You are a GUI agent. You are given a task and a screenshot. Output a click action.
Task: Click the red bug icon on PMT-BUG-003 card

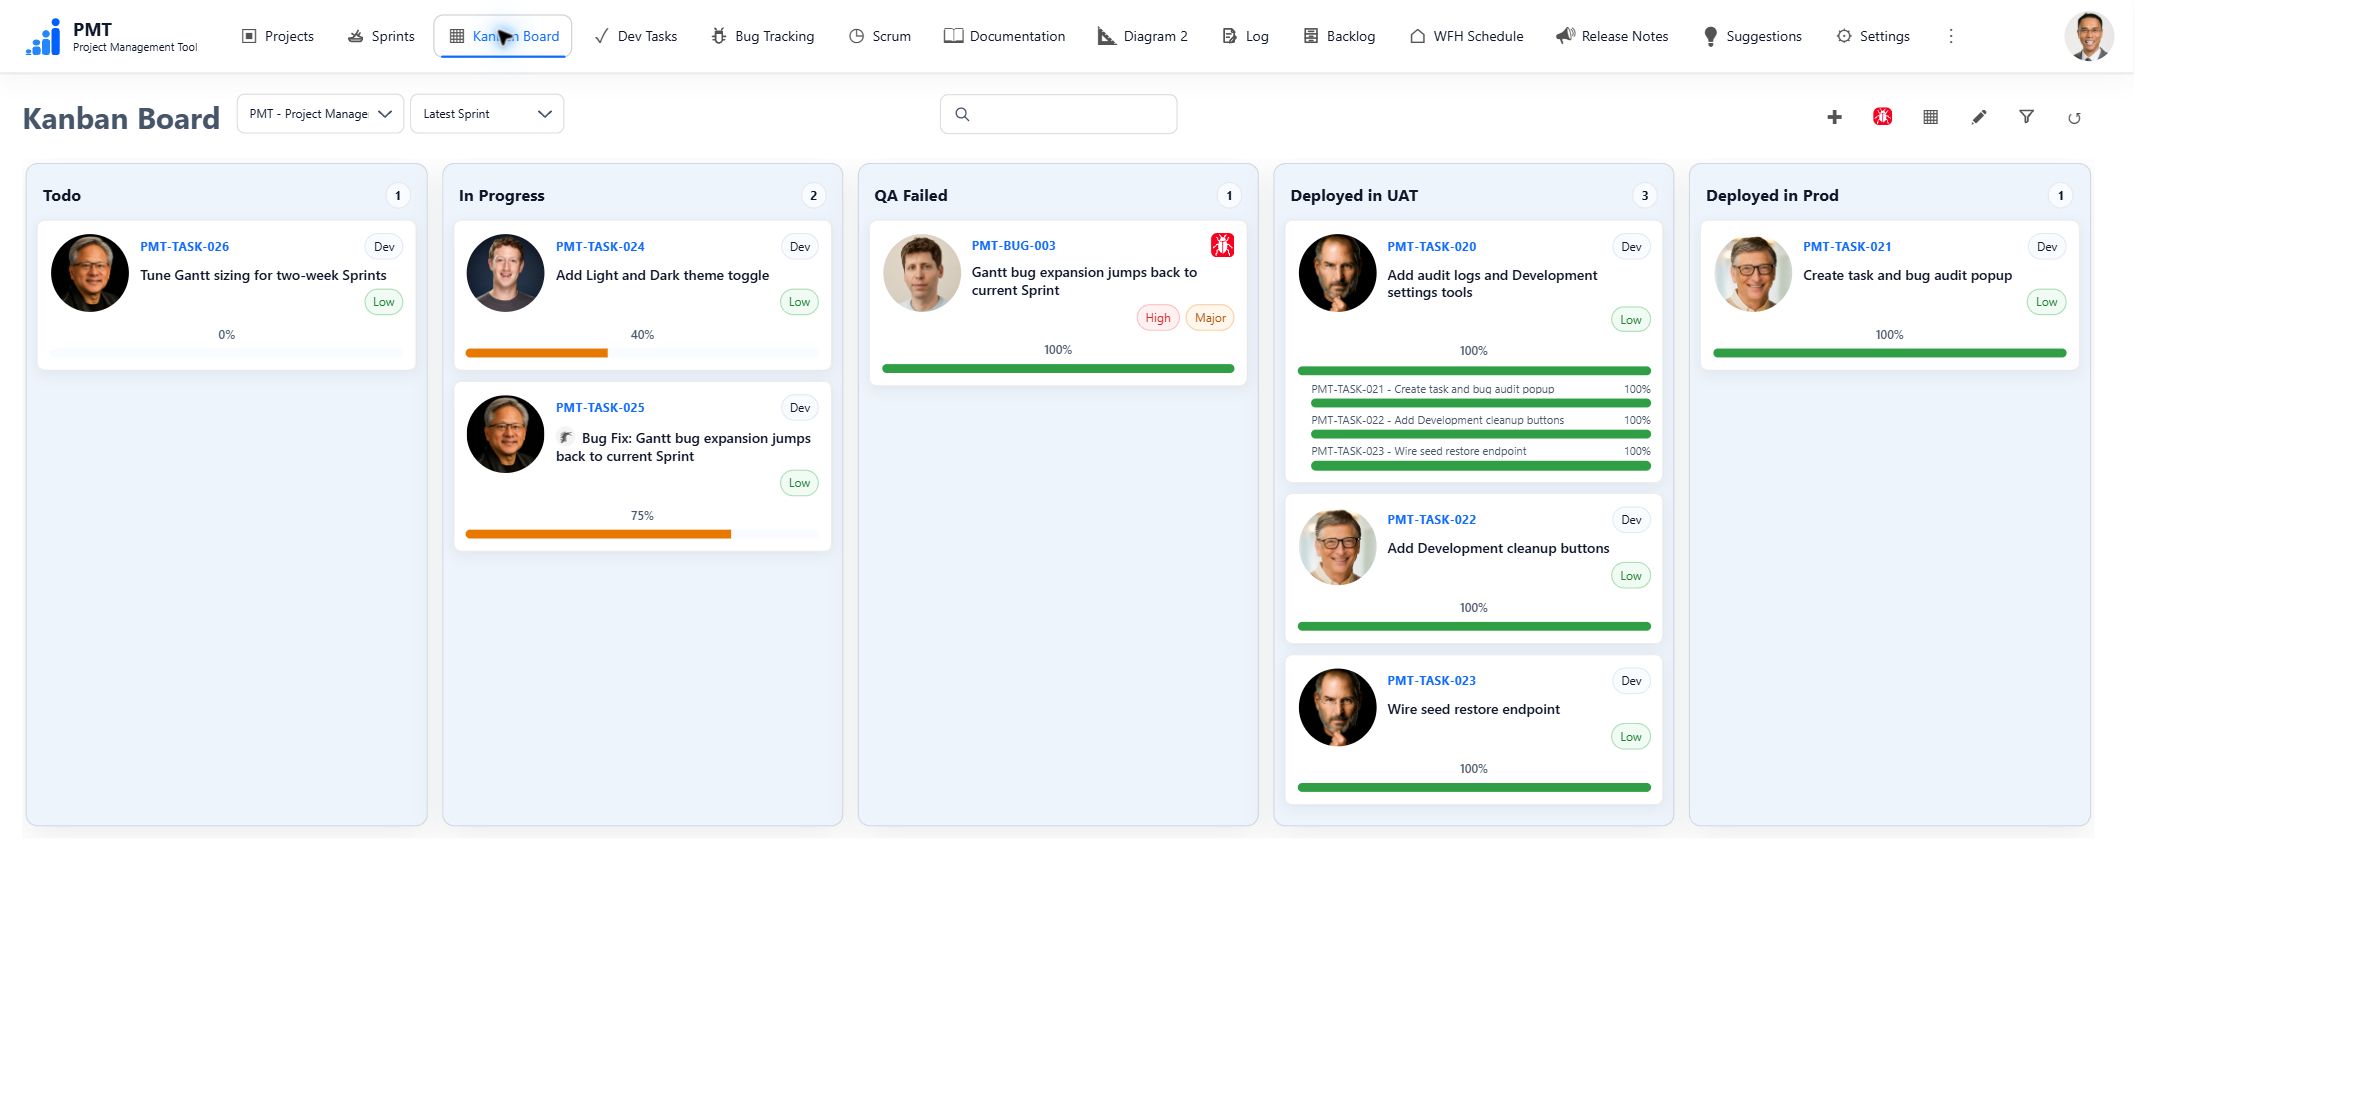[1222, 245]
